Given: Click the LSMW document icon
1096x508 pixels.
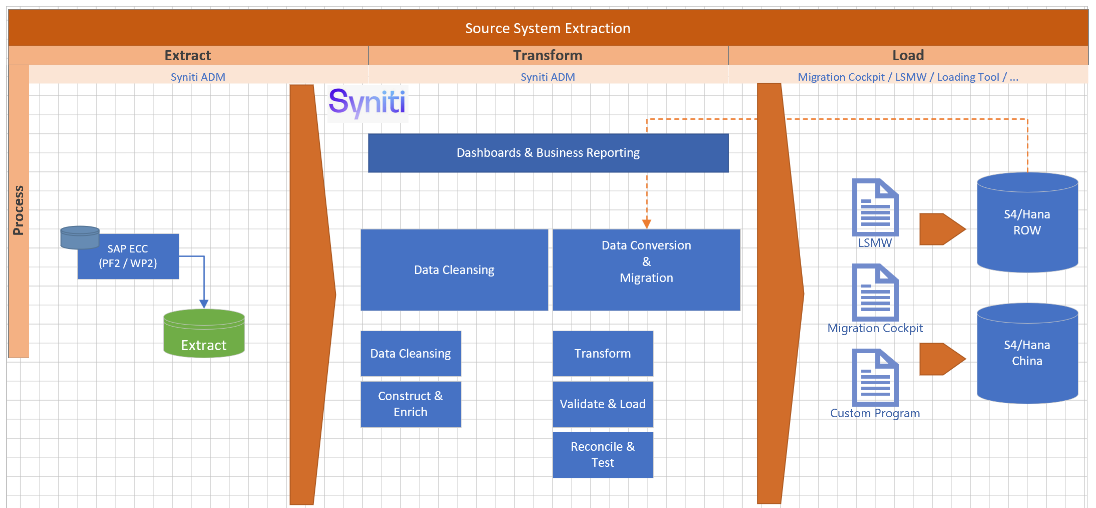Looking at the screenshot, I should [x=874, y=207].
